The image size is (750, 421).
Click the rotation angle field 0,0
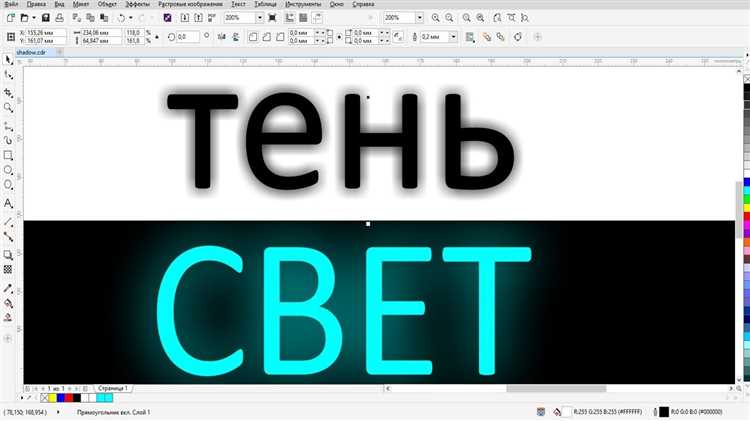(188, 37)
